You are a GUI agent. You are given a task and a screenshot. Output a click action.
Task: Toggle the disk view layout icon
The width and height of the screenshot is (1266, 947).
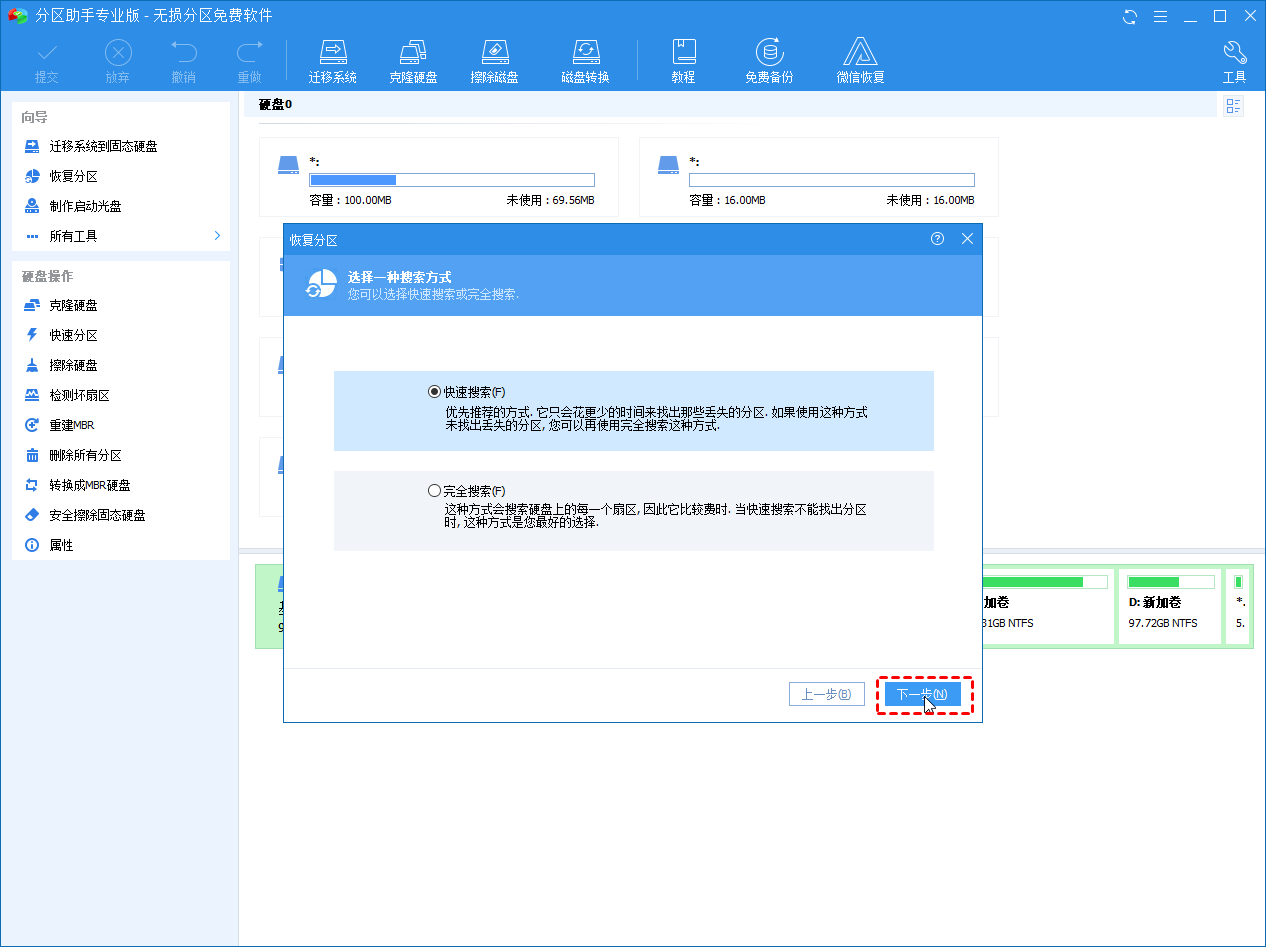[1233, 106]
